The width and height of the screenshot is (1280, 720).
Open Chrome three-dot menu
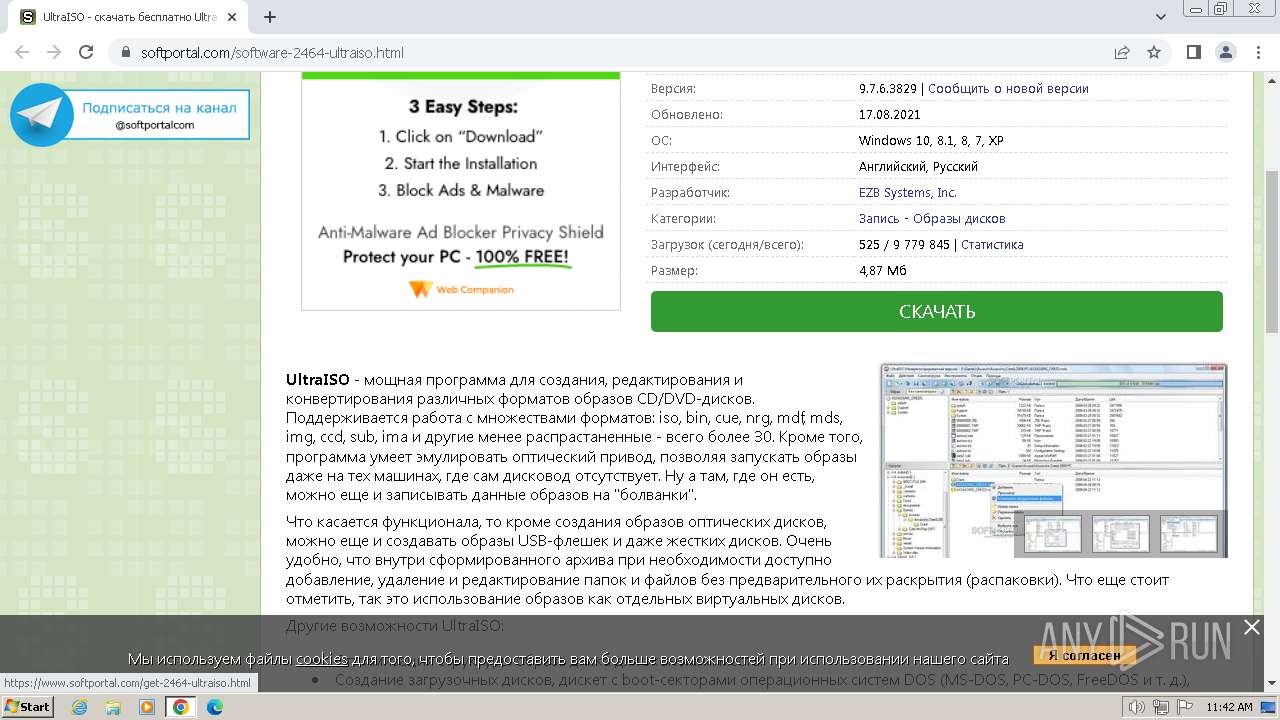[1257, 52]
